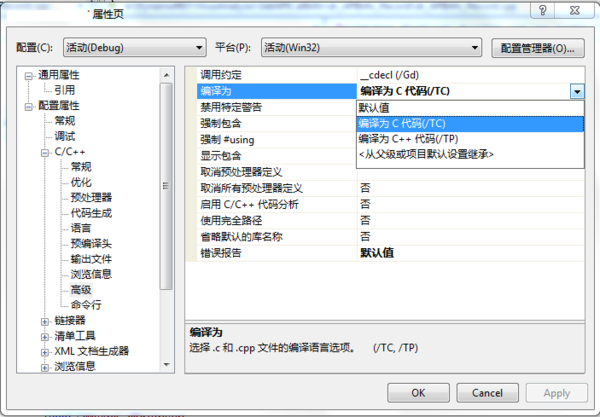The height and width of the screenshot is (417, 600).
Task: Click the tree scrollbar down arrow
Action: [166, 365]
